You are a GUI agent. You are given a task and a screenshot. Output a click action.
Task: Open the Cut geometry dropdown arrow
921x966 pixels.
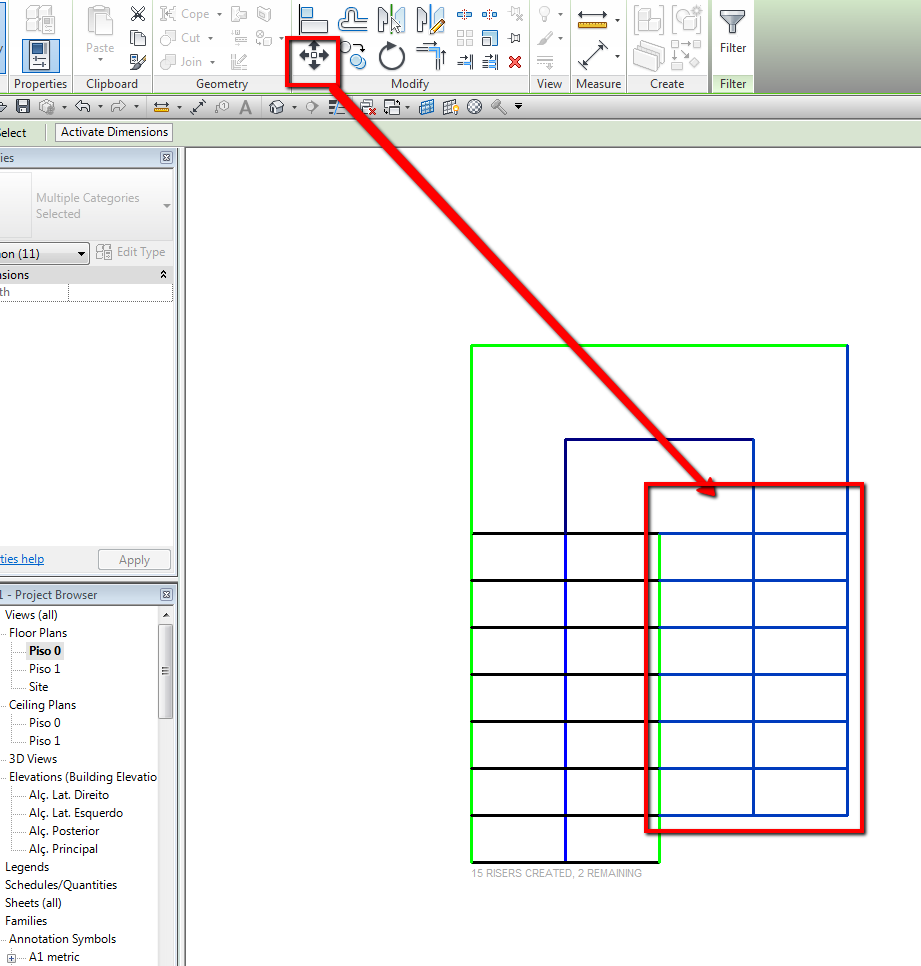[211, 38]
